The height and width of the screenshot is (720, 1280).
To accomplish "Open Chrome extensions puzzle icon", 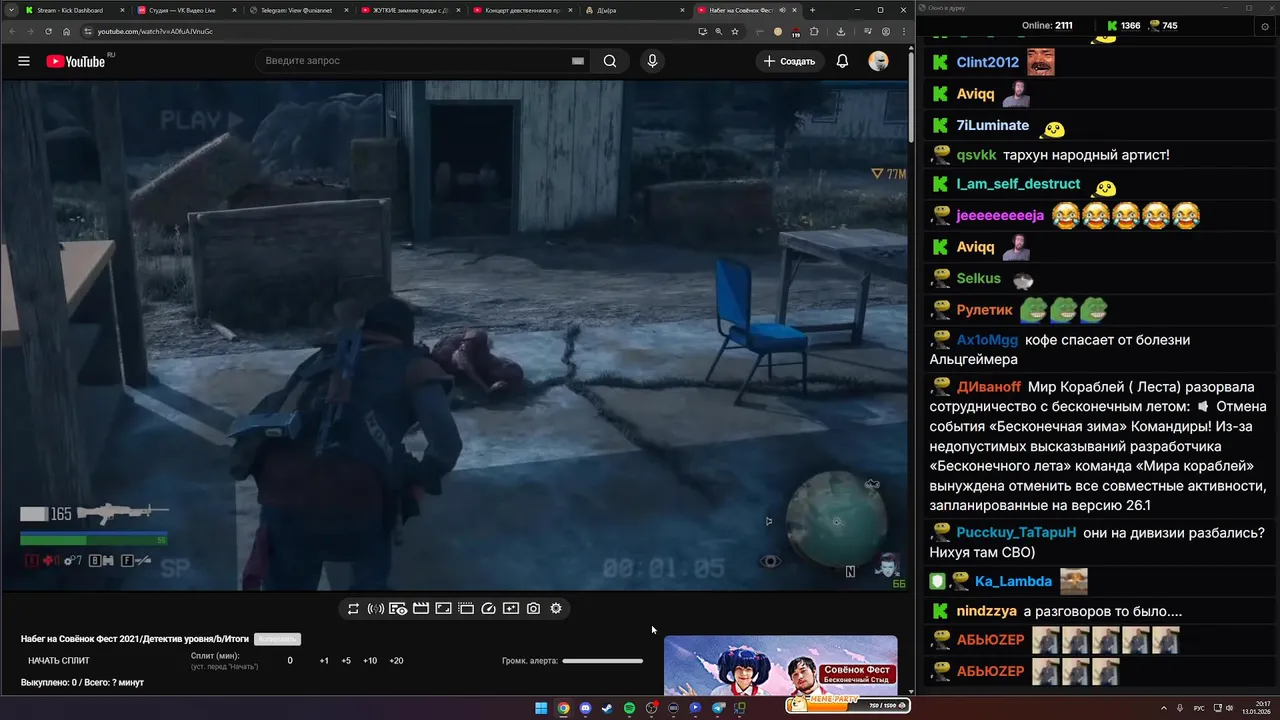I will click(x=814, y=31).
